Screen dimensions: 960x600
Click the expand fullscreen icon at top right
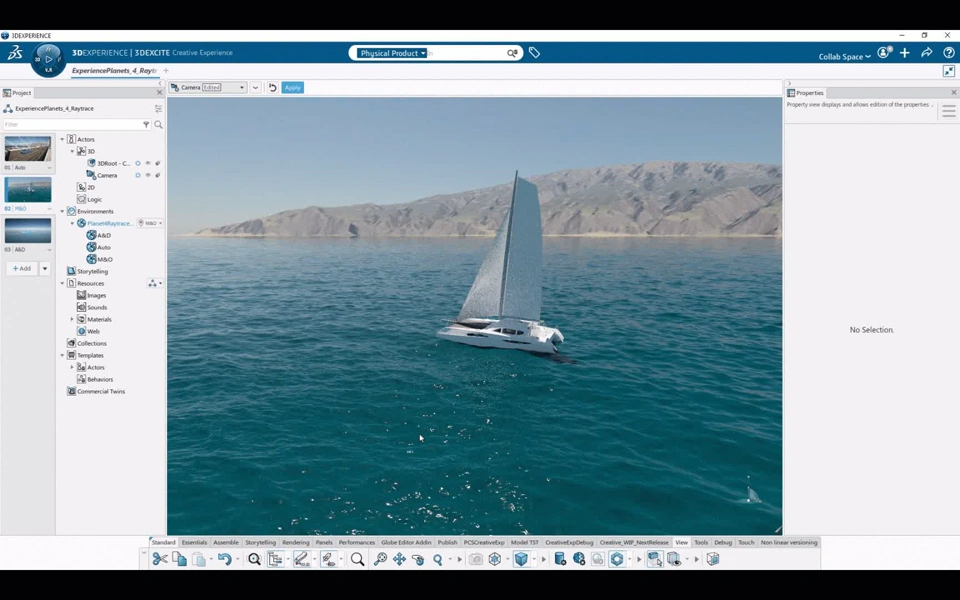pos(949,71)
